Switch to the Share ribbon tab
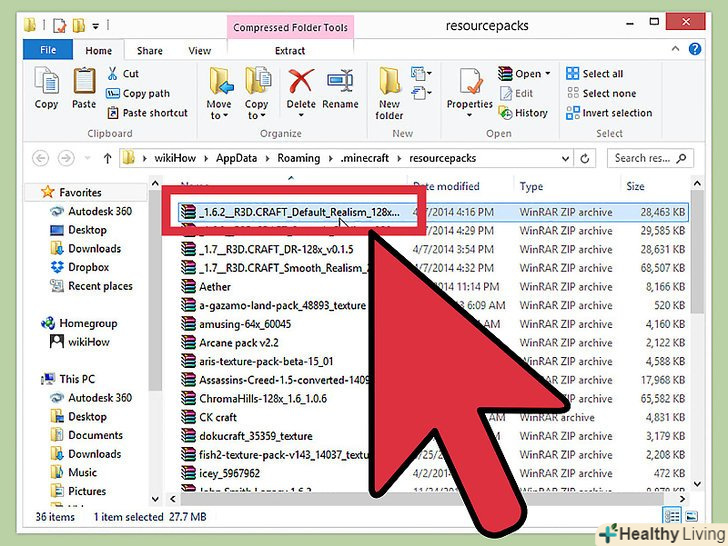Image resolution: width=728 pixels, height=546 pixels. [150, 51]
